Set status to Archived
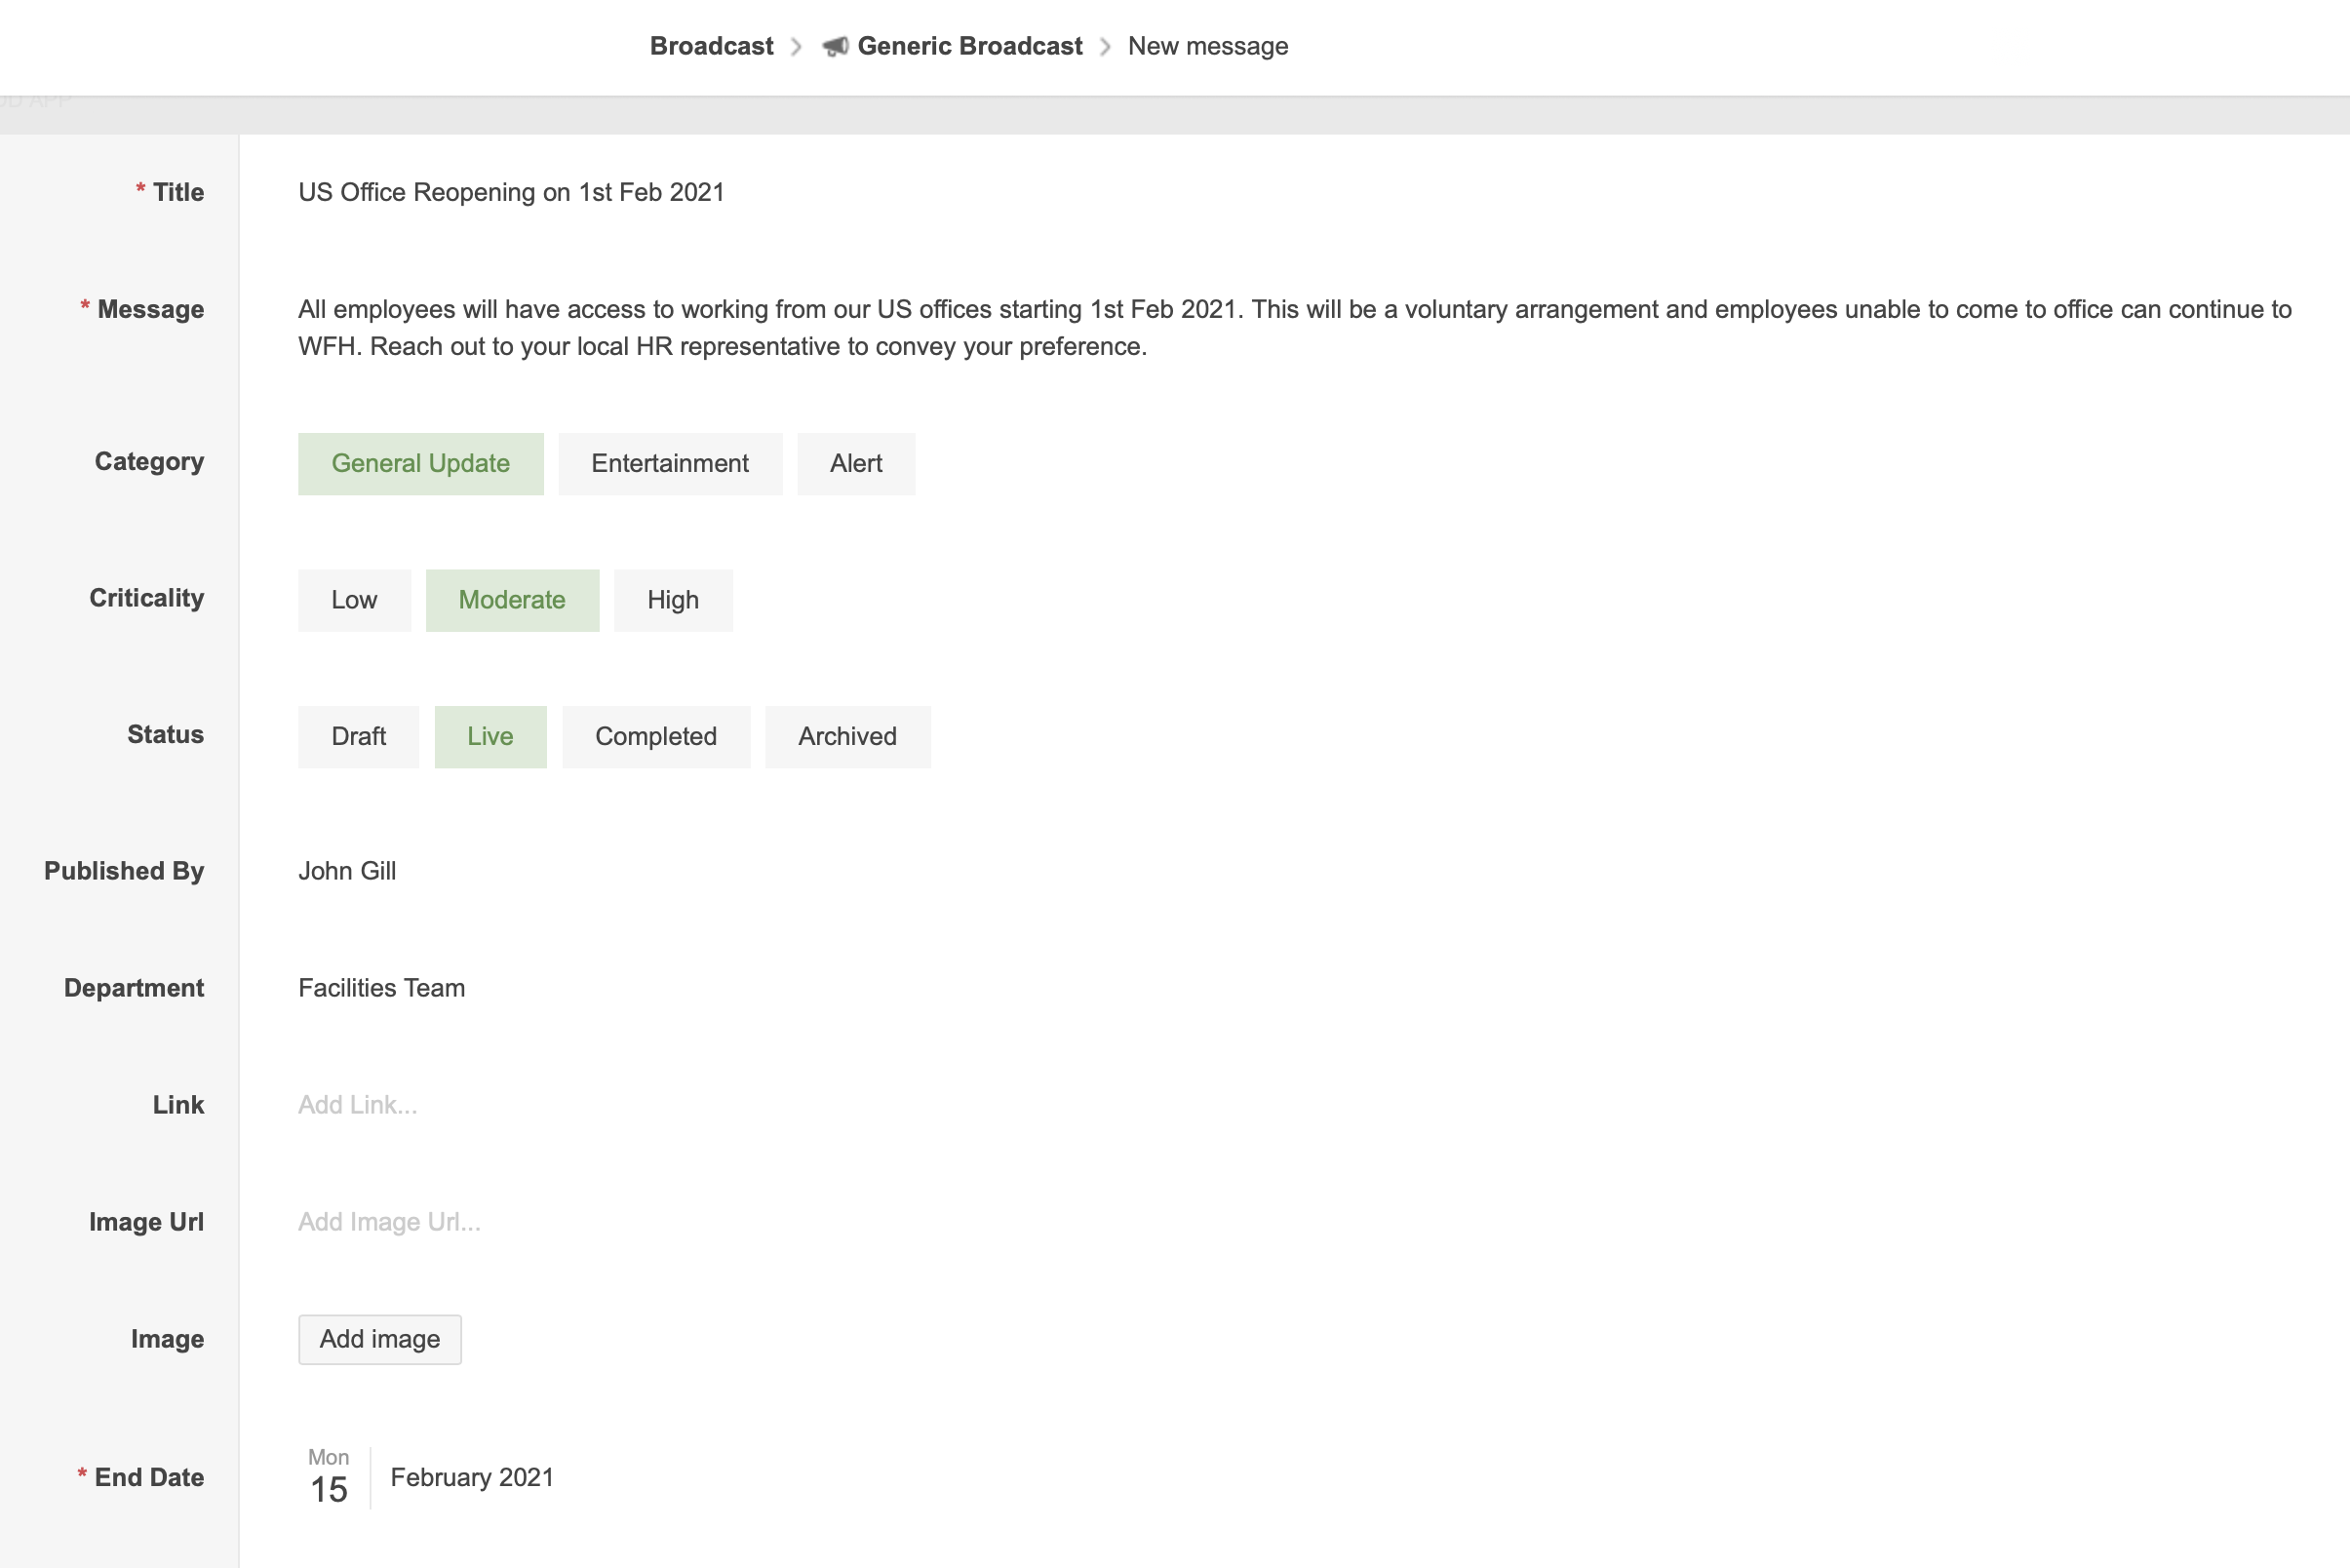2350x1568 pixels. click(847, 737)
